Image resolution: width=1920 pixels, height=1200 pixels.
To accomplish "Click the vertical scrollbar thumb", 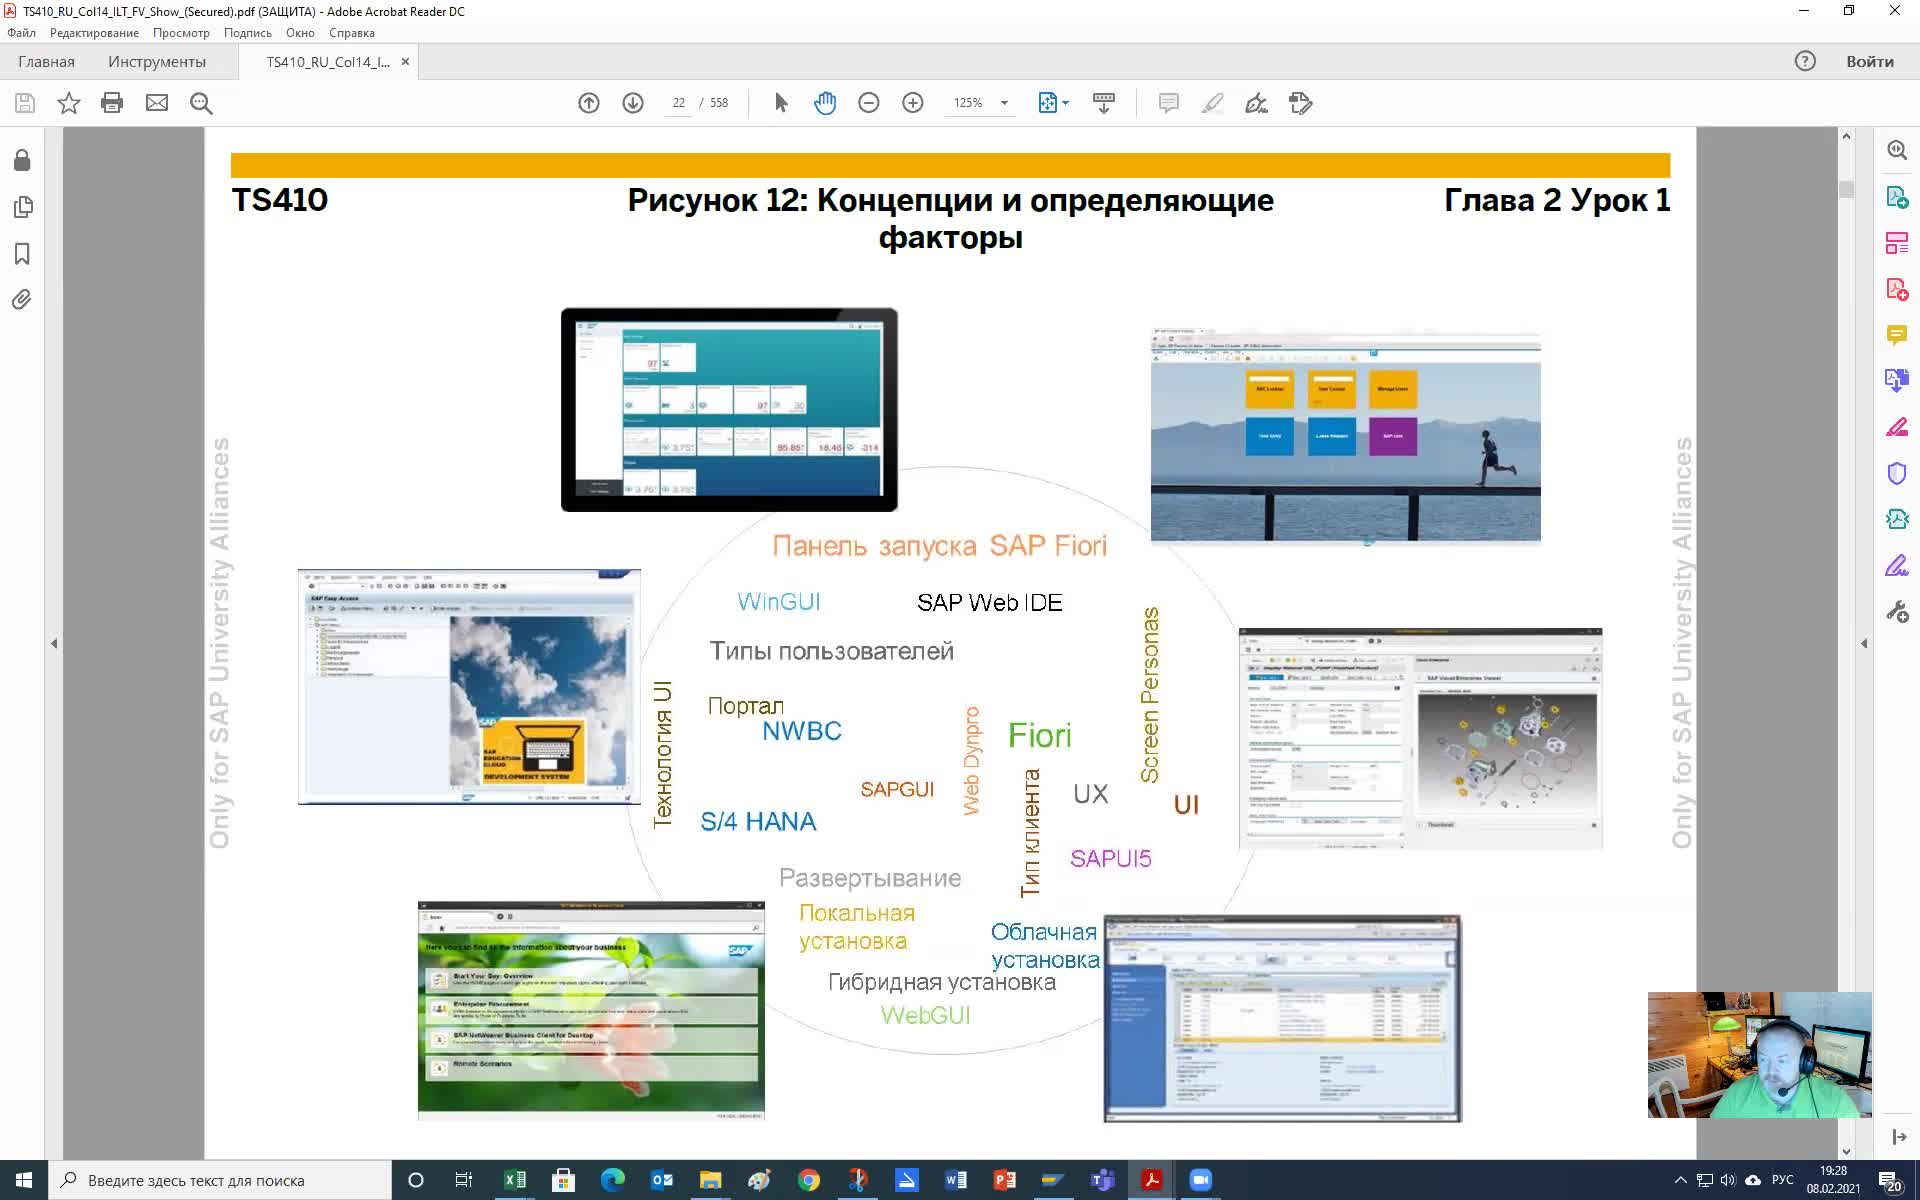I will pyautogui.click(x=1846, y=188).
